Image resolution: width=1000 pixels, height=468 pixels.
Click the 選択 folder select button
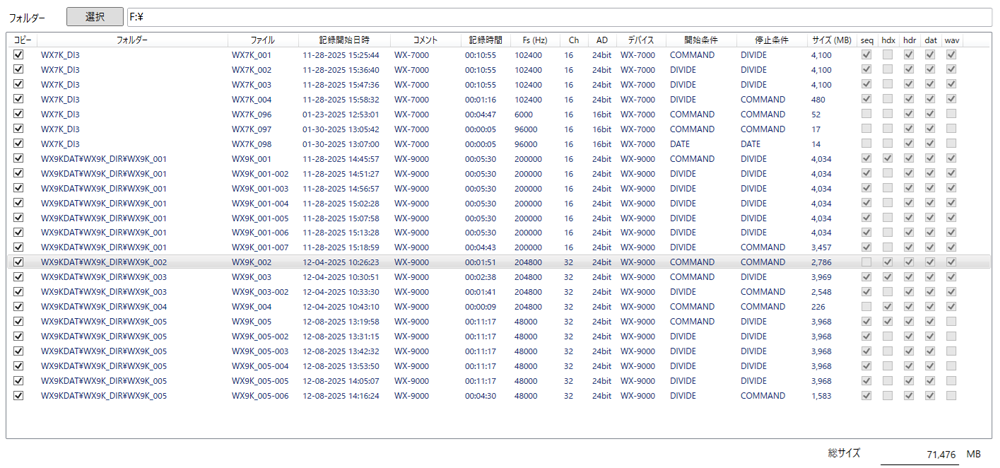tap(95, 17)
